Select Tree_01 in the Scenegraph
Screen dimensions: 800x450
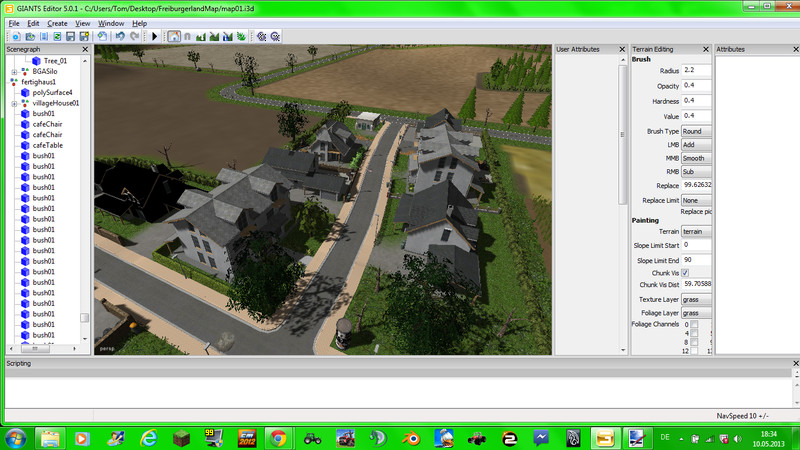(55, 61)
